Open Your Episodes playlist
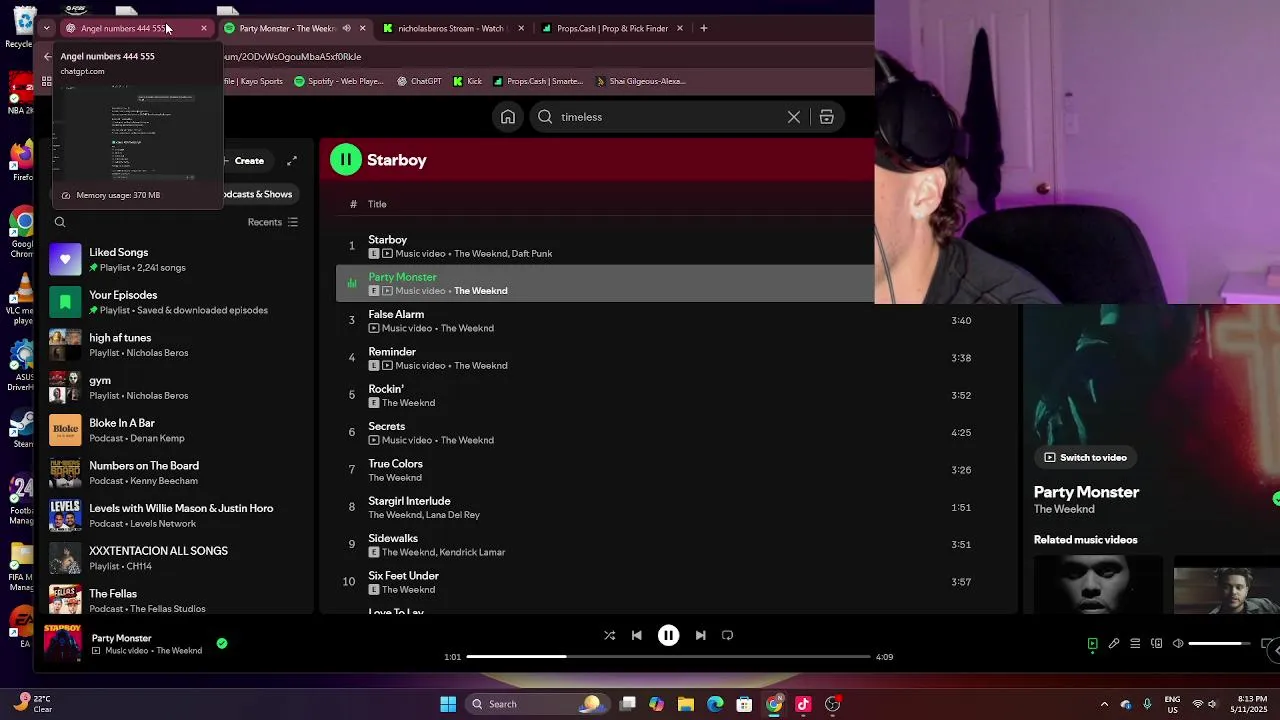This screenshot has height=720, width=1280. coord(177,302)
